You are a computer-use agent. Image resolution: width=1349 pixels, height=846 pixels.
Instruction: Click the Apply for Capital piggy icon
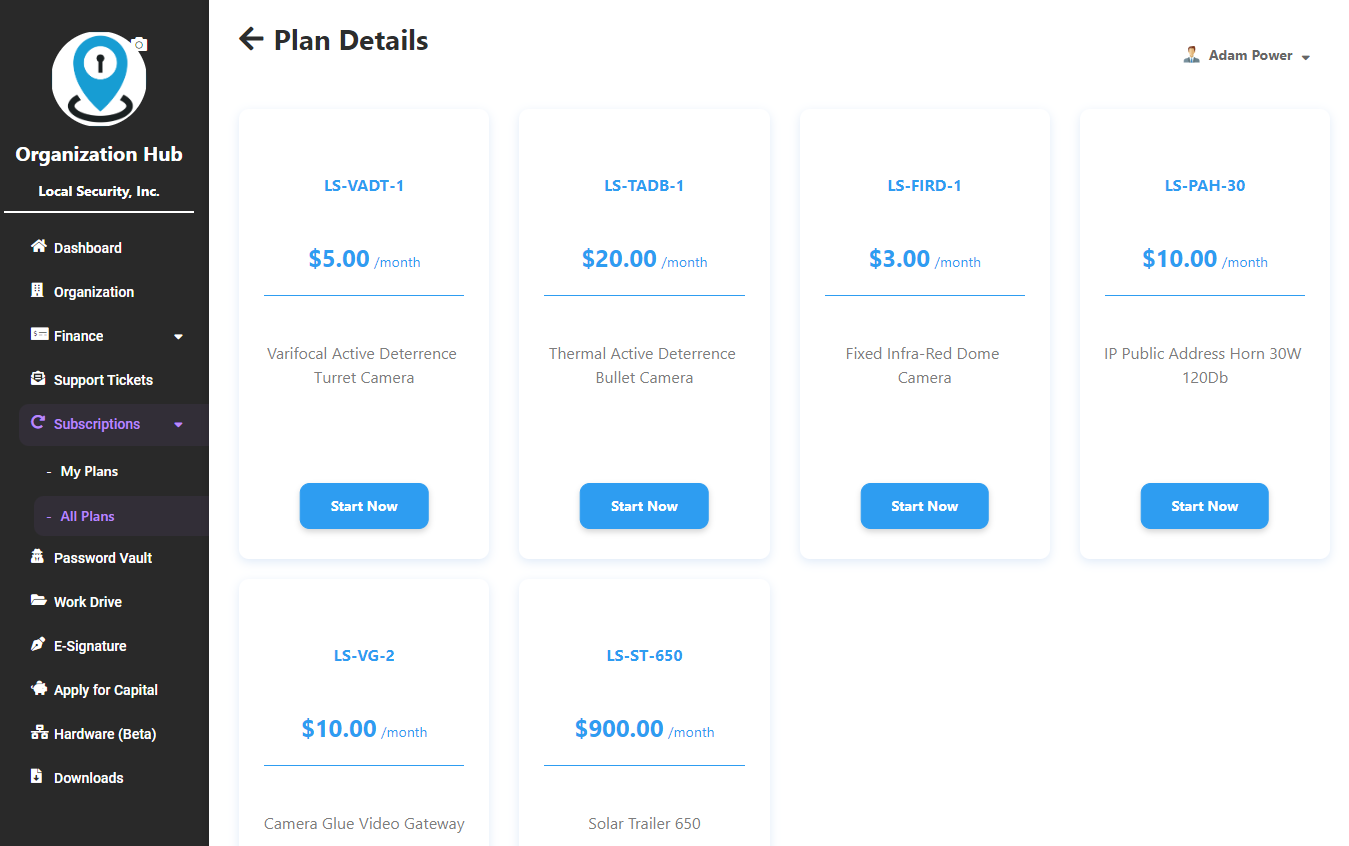click(x=39, y=688)
